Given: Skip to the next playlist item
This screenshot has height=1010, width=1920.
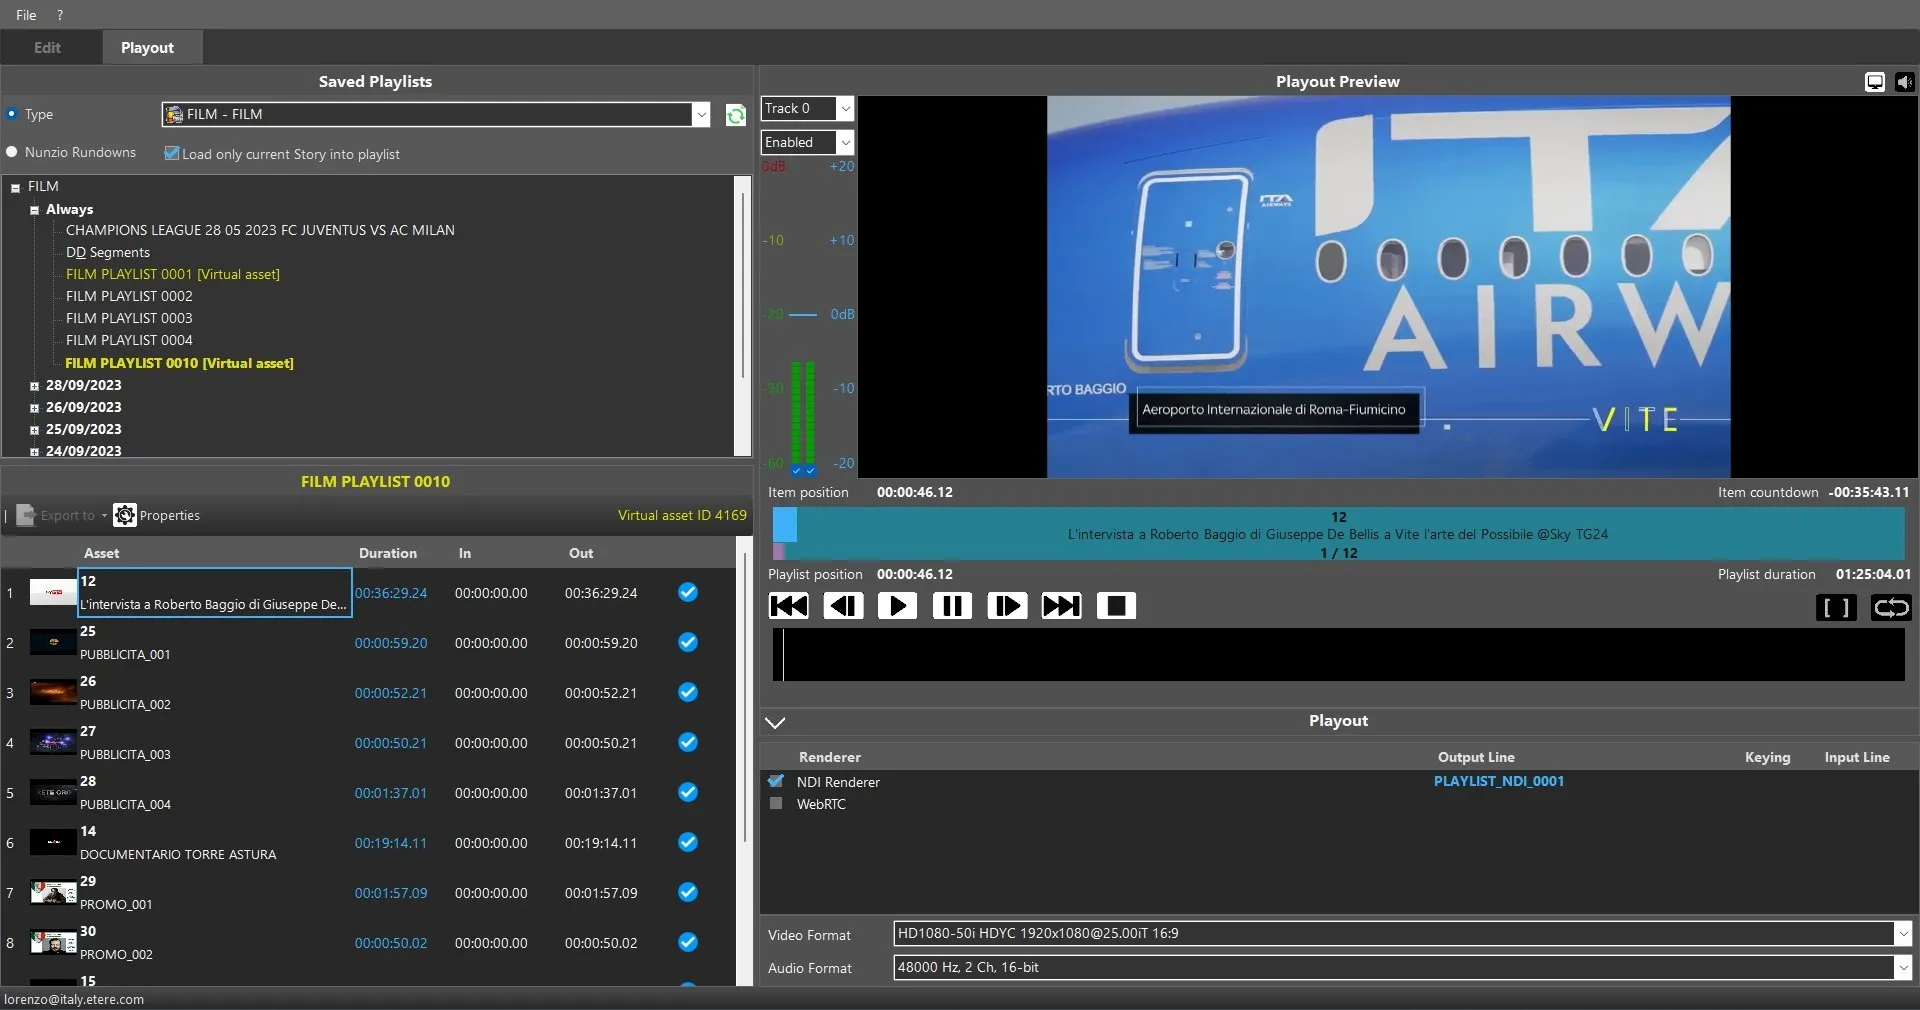Looking at the screenshot, I should [x=1061, y=606].
